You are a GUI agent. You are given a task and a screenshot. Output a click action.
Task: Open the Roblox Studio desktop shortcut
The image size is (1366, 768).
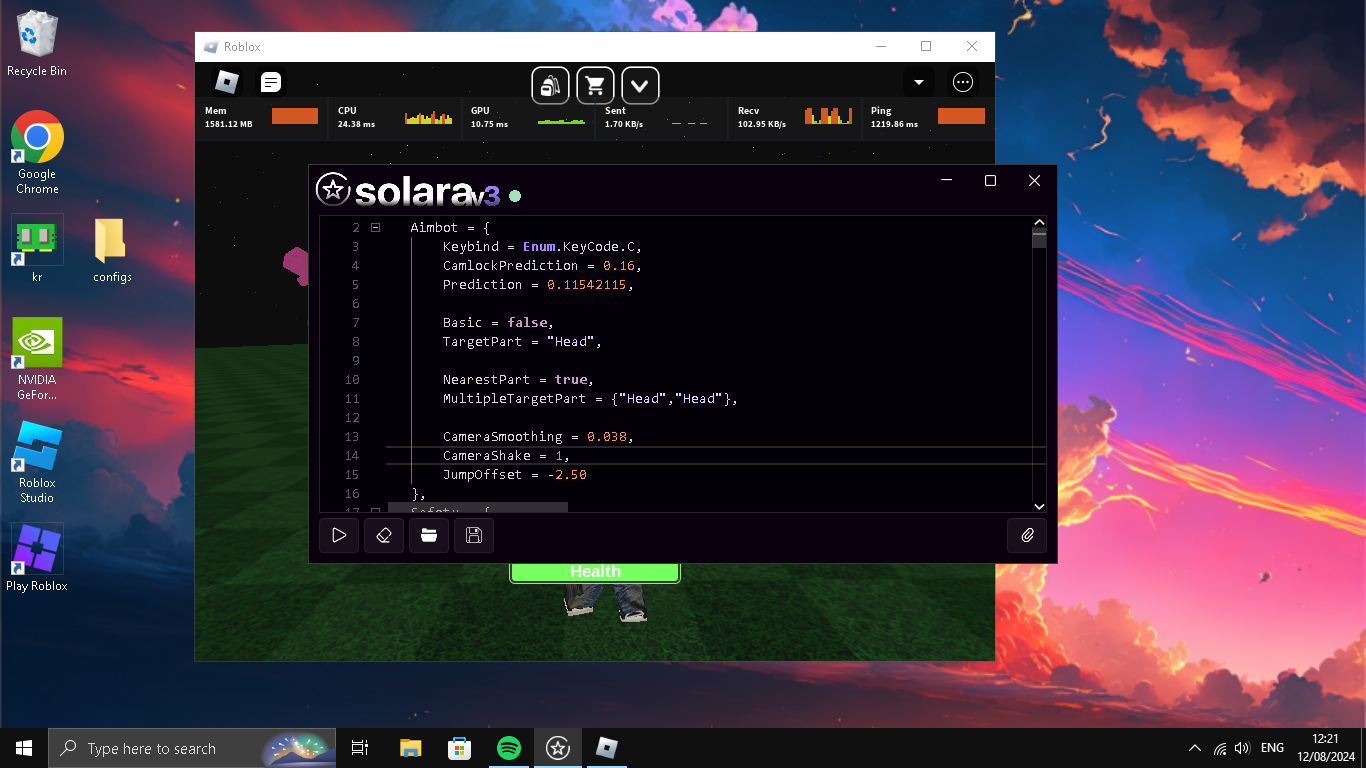(37, 462)
